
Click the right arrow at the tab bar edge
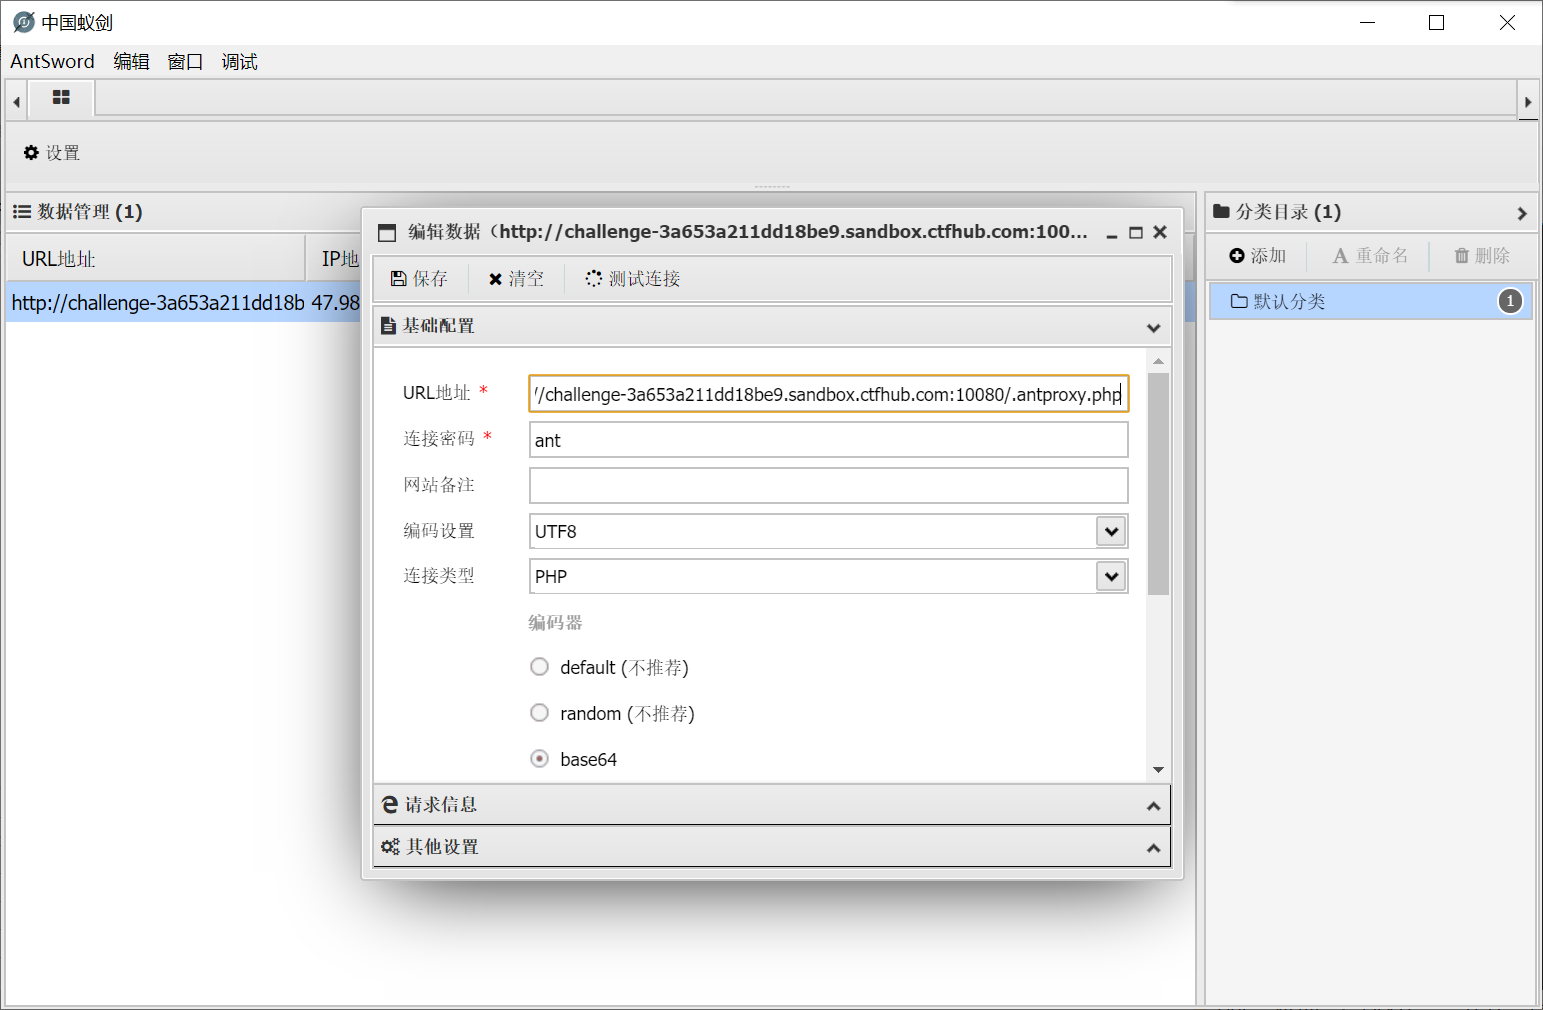coord(1529,100)
